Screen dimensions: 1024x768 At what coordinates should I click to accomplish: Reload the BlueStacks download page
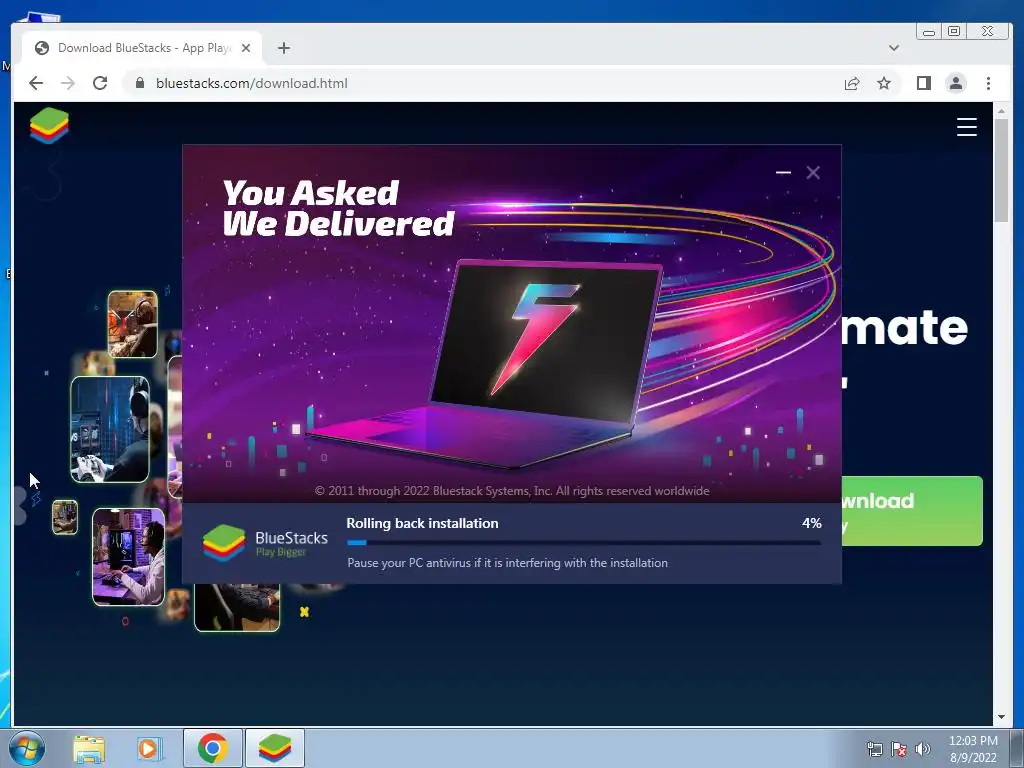[100, 84]
